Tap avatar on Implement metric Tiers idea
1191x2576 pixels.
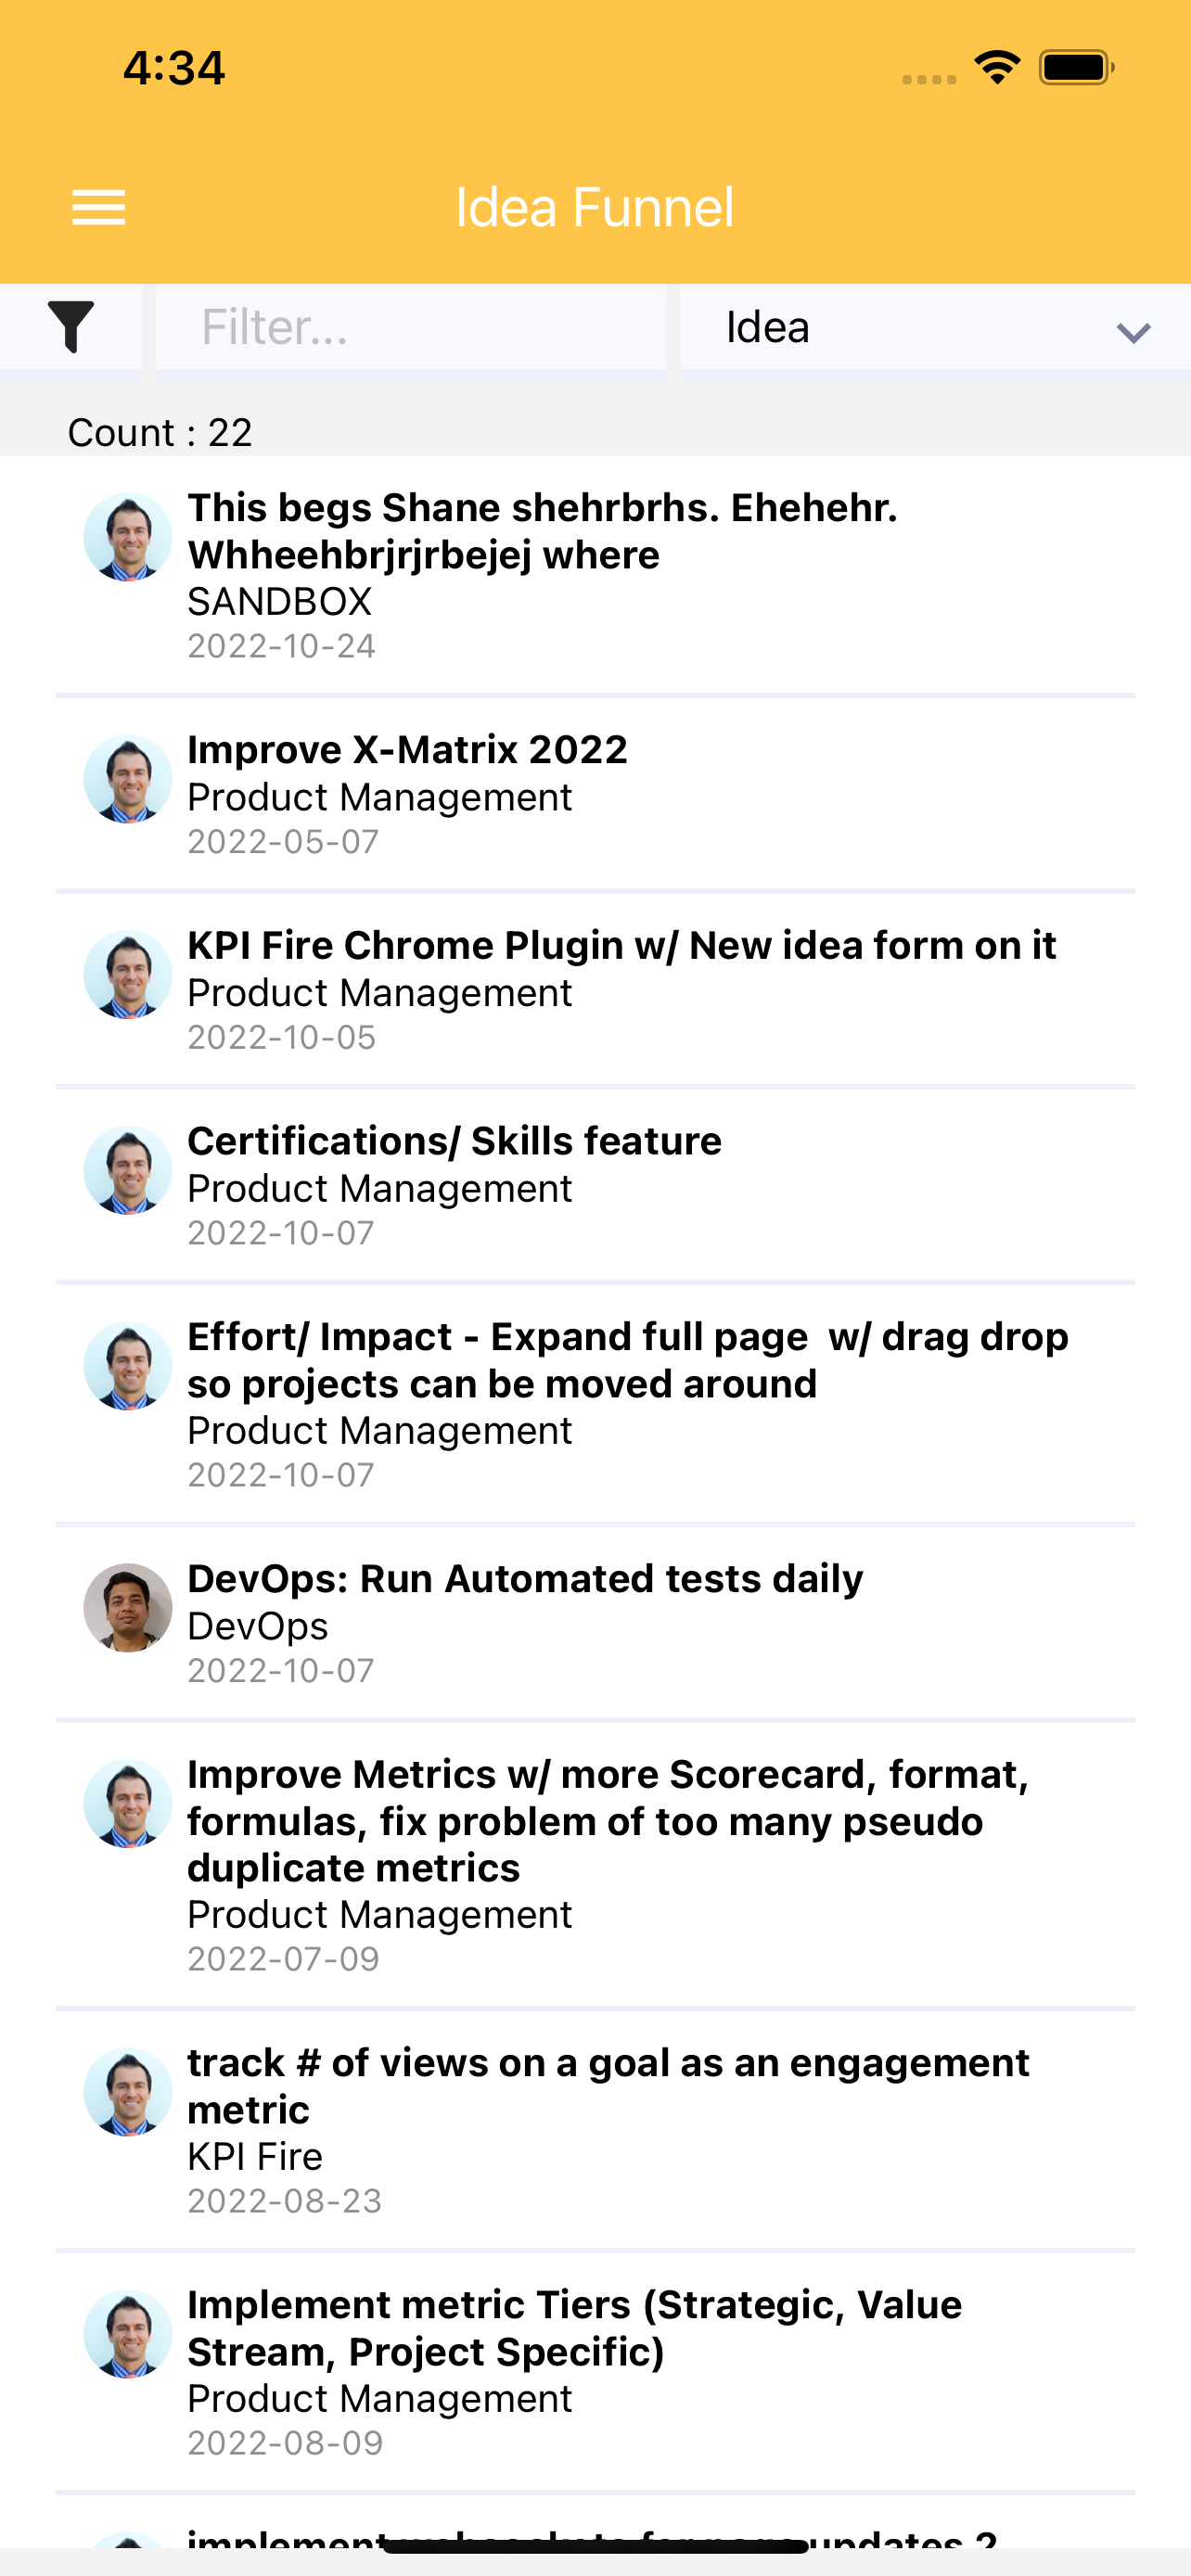pyautogui.click(x=128, y=2333)
